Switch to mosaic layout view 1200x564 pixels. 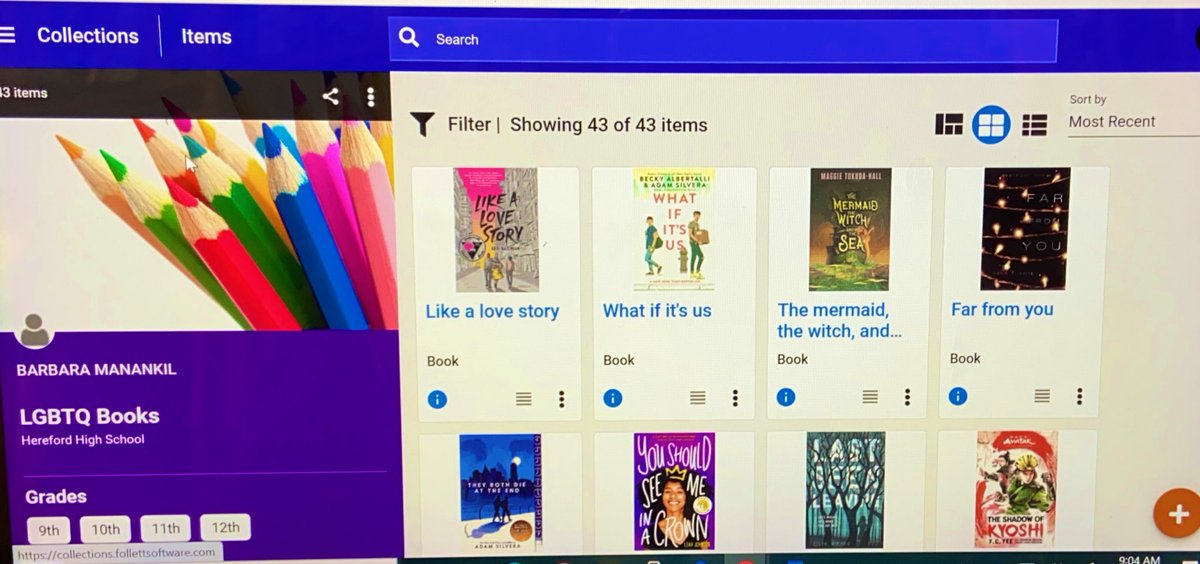(x=949, y=124)
